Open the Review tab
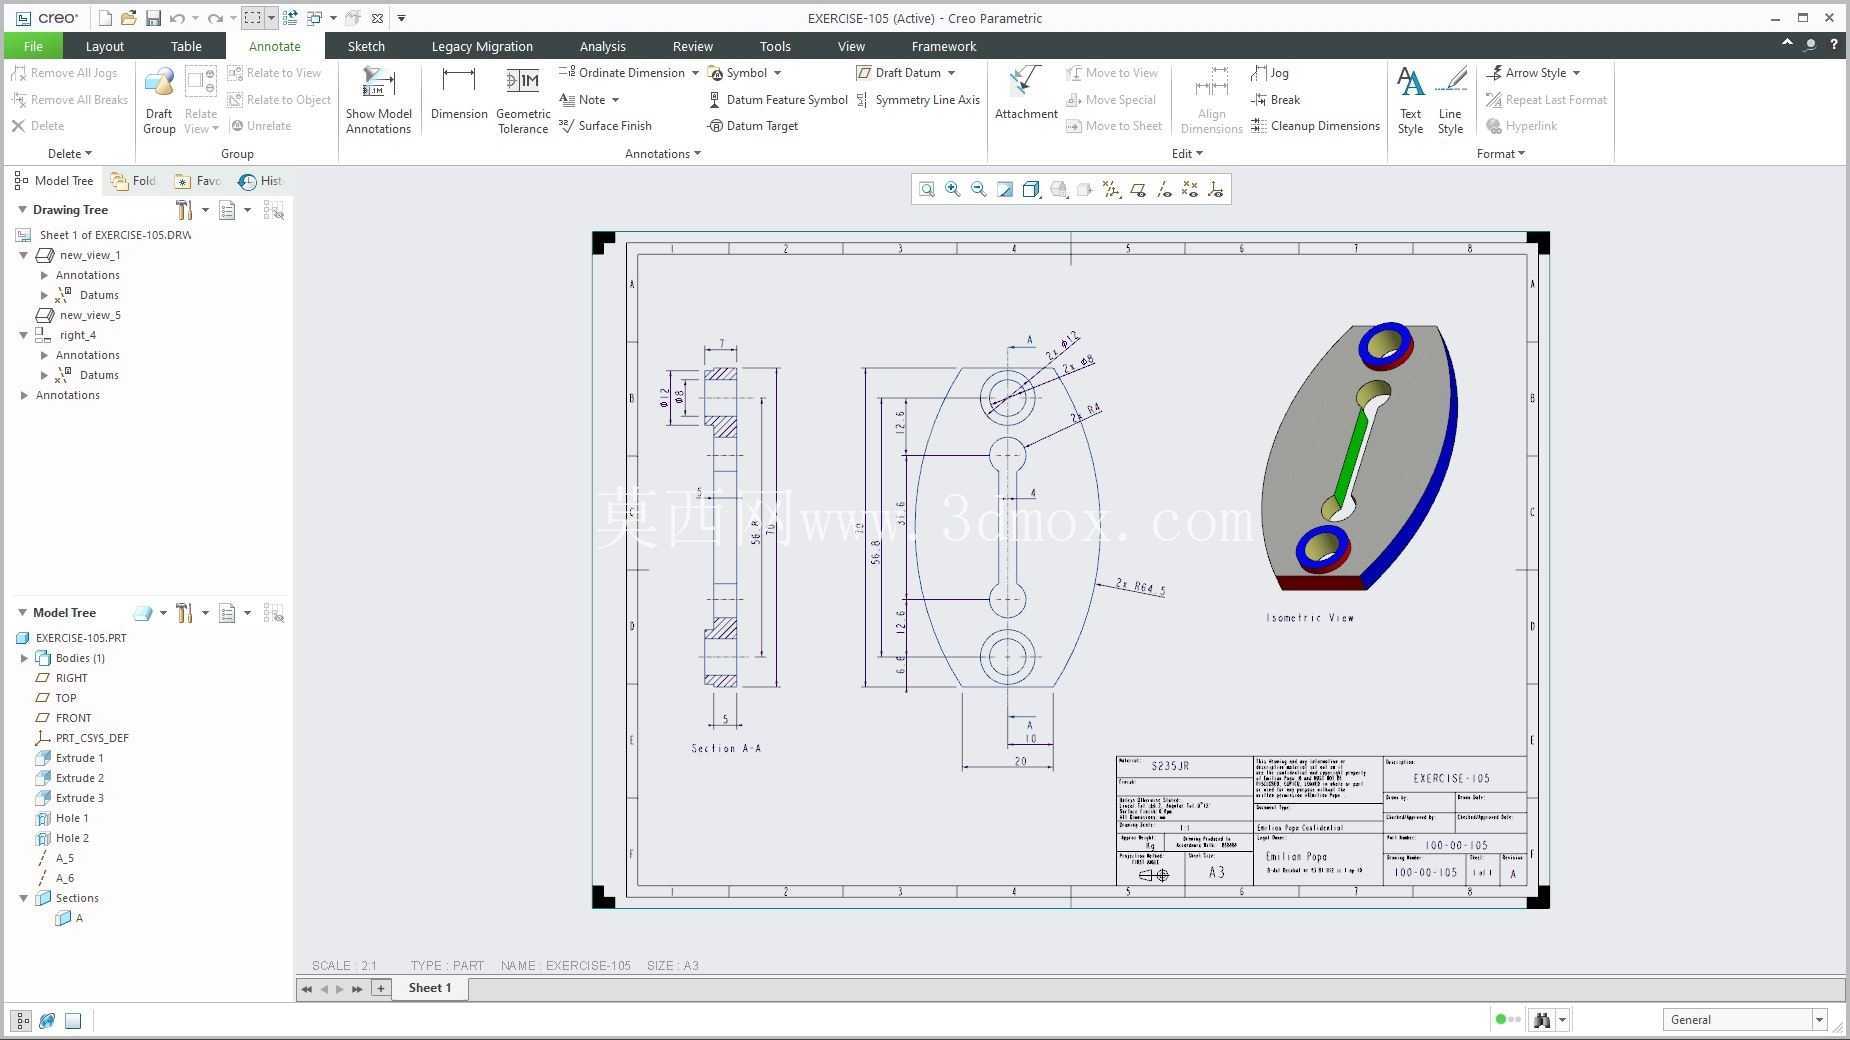This screenshot has height=1040, width=1850. point(693,46)
